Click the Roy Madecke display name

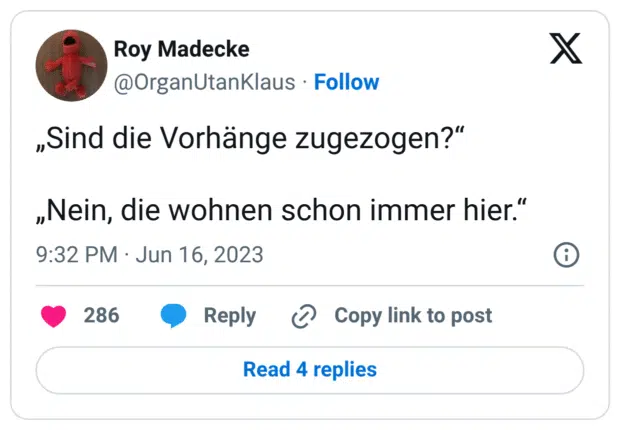pos(182,49)
